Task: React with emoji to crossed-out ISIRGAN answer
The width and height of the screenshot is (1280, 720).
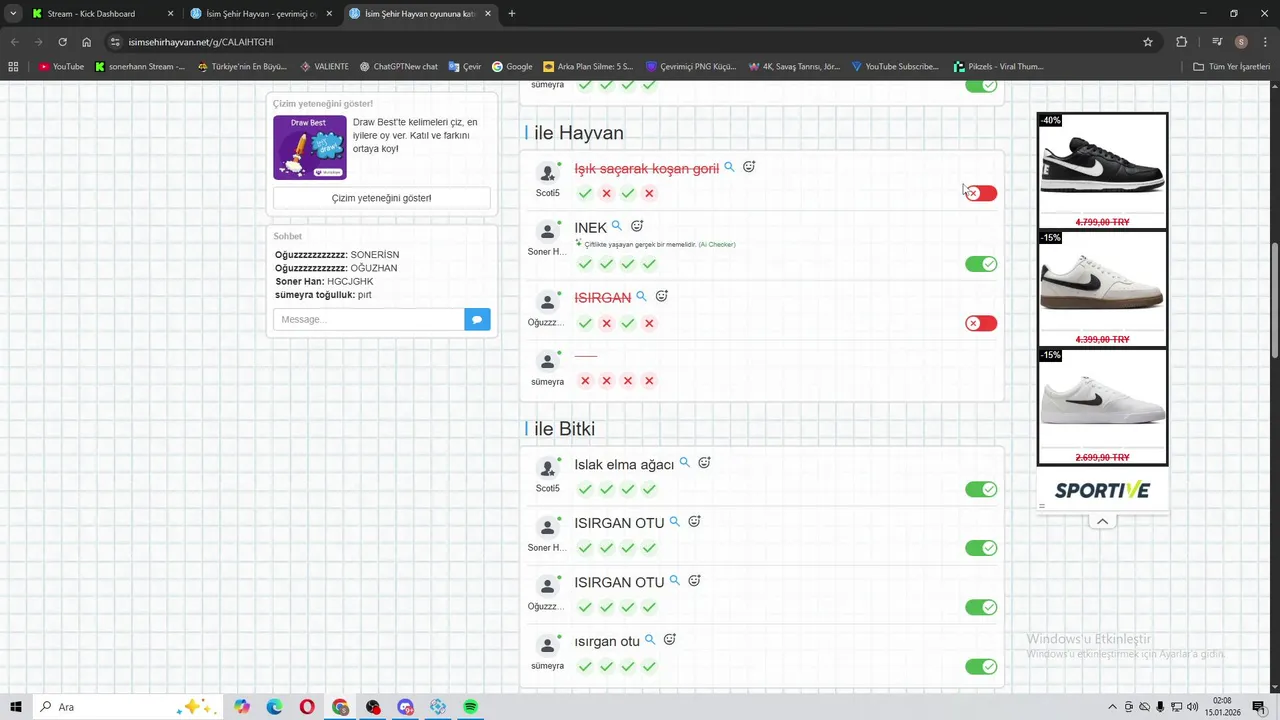Action: click(x=661, y=296)
